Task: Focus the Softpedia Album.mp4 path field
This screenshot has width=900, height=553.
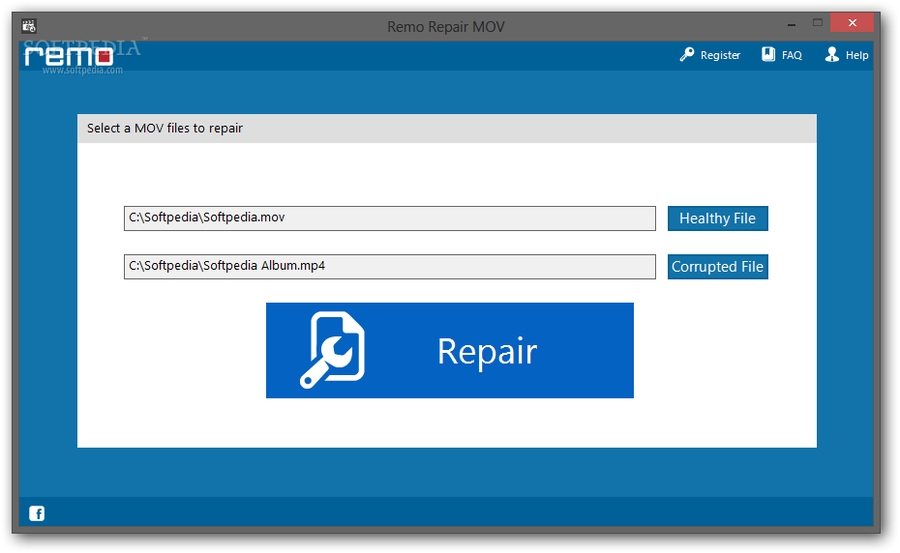Action: tap(390, 266)
